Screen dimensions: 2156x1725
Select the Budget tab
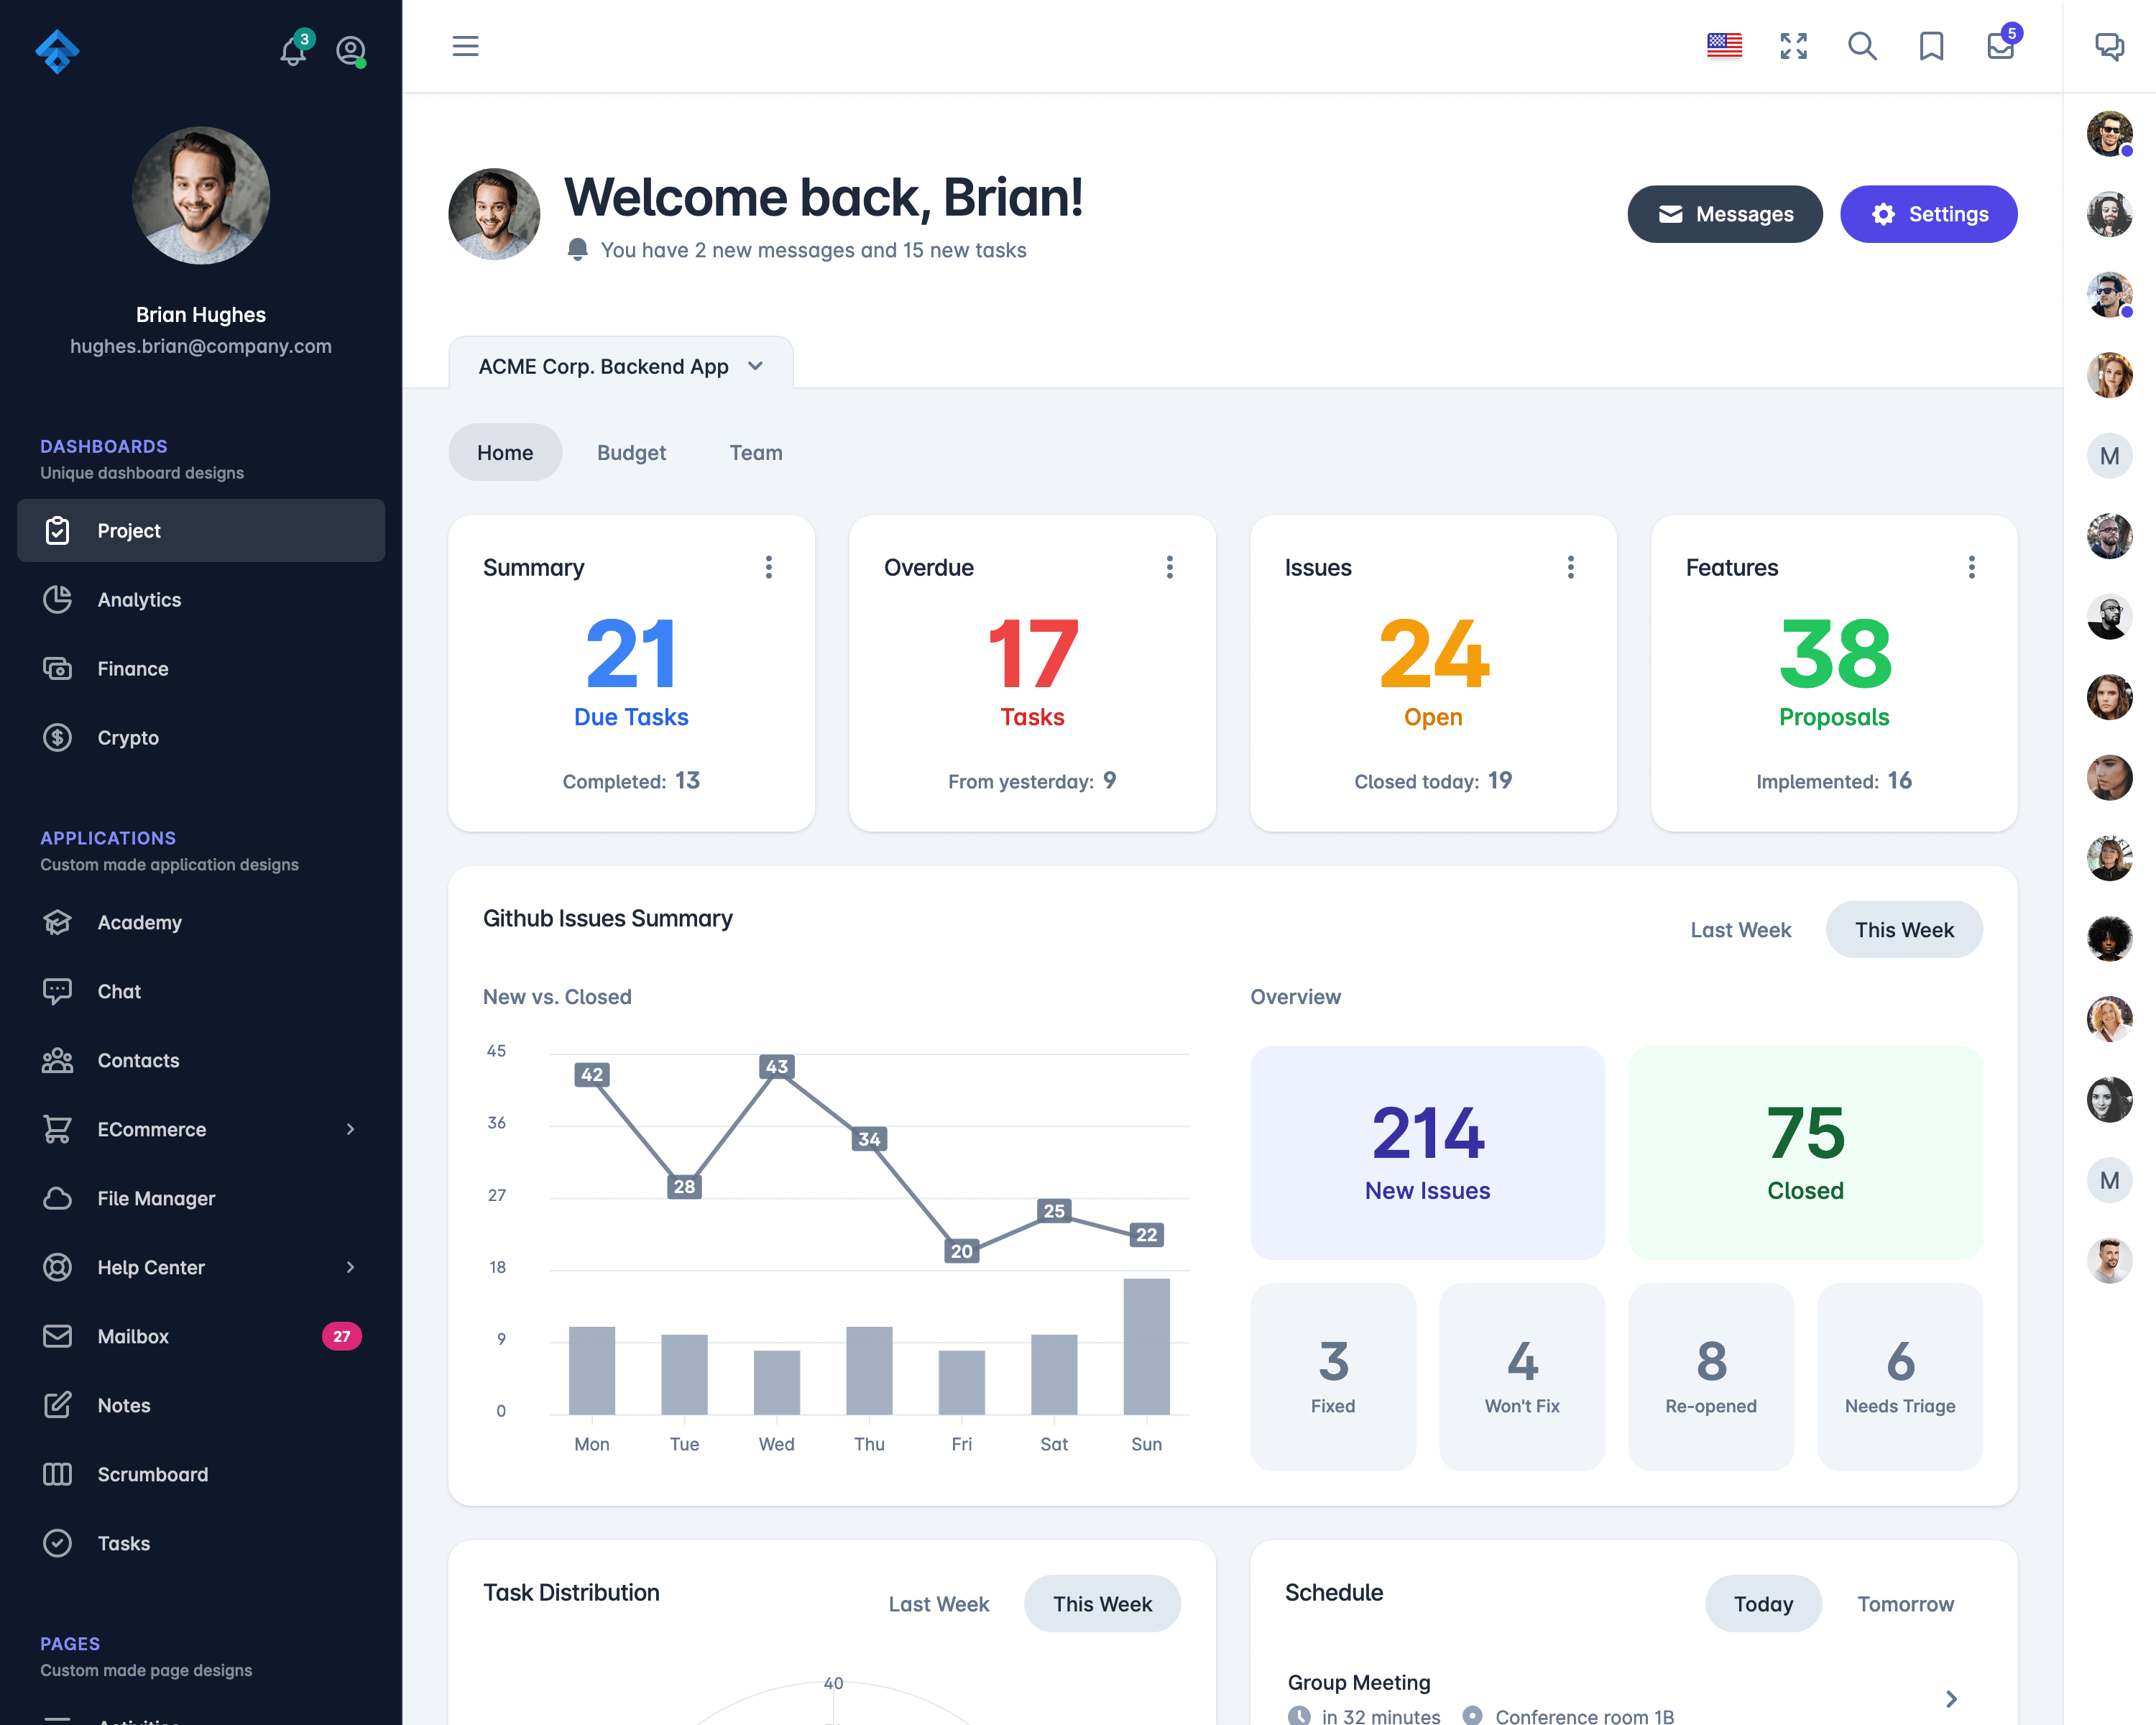[x=632, y=452]
